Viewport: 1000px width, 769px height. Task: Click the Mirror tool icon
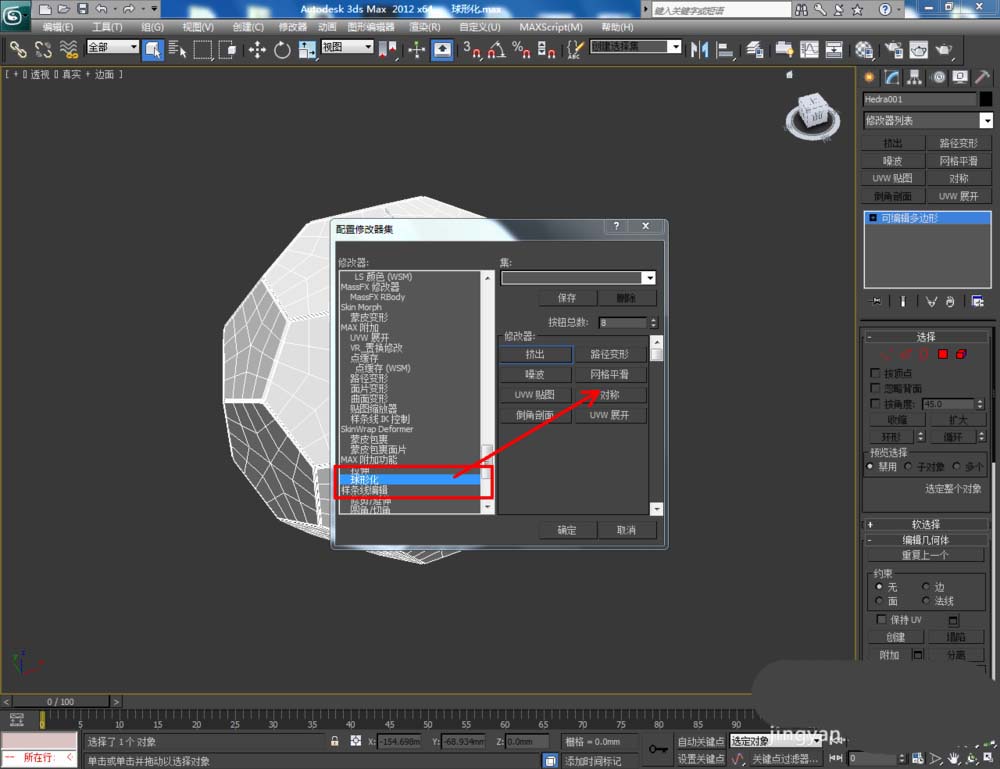tap(699, 49)
